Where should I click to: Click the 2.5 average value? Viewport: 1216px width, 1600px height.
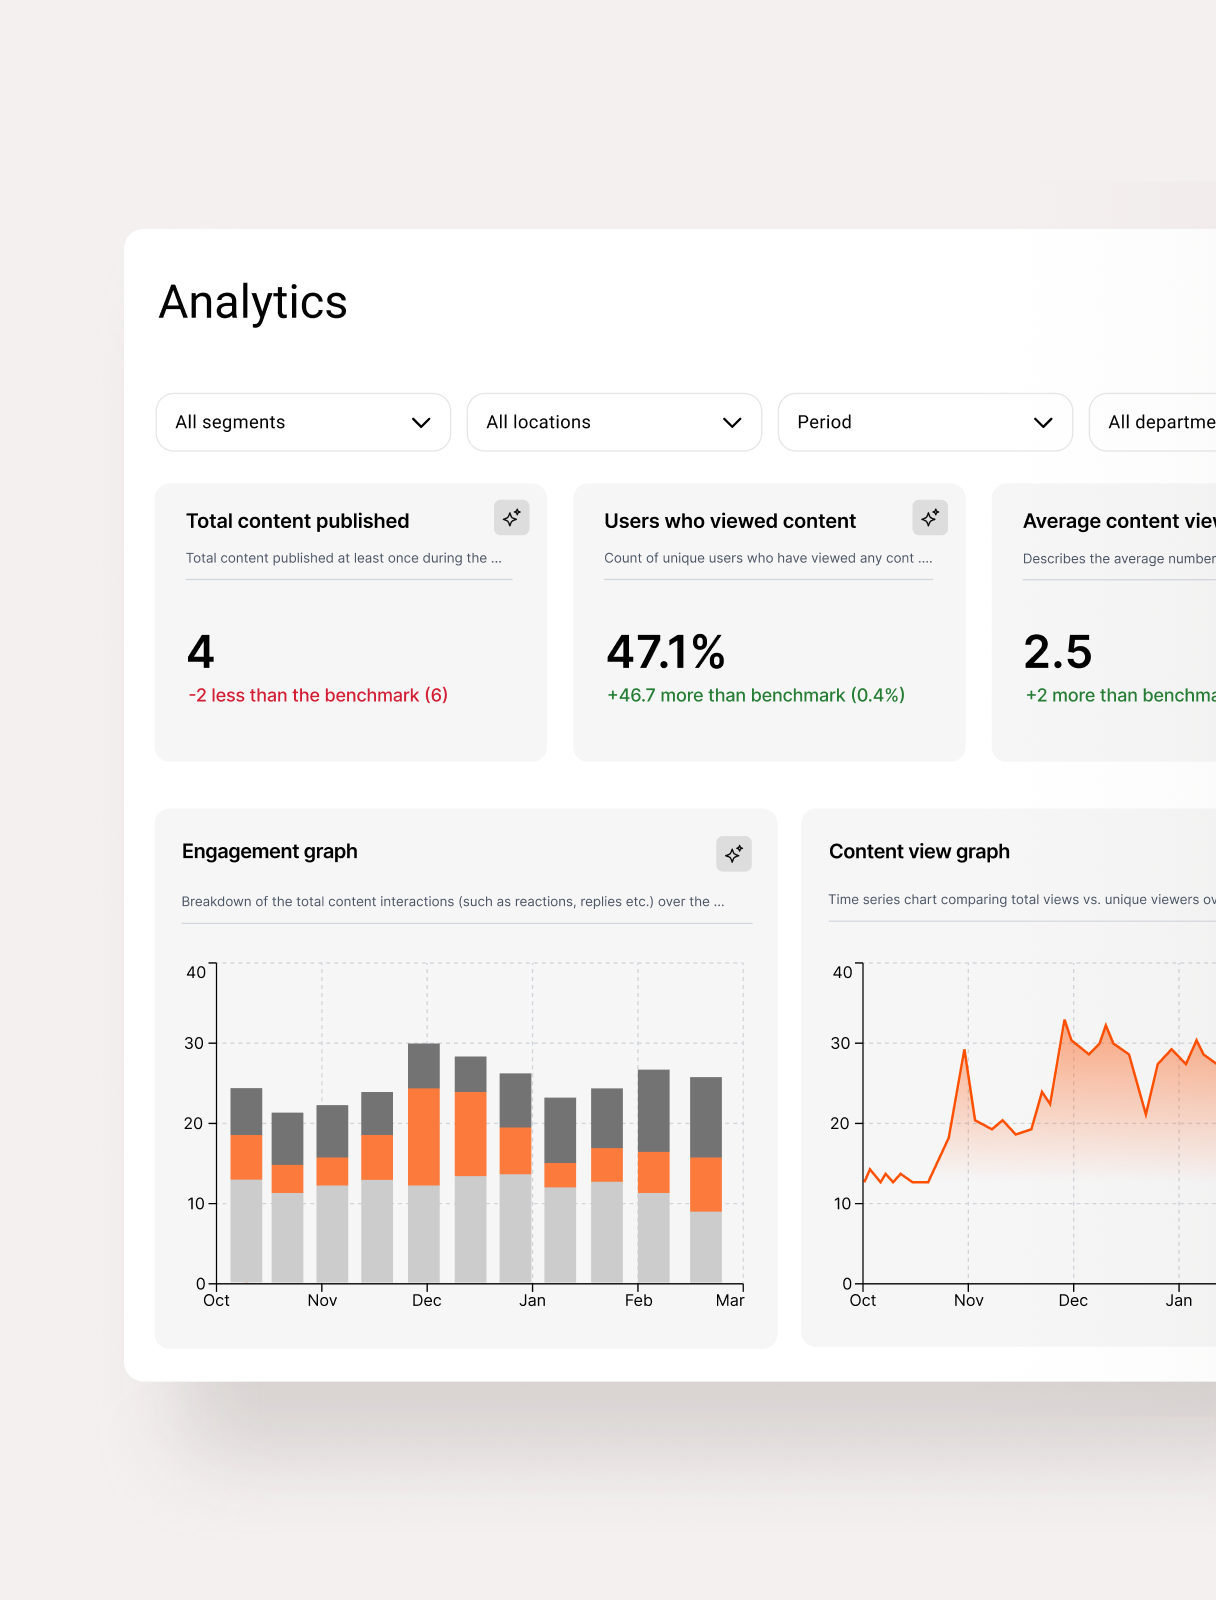click(1058, 652)
